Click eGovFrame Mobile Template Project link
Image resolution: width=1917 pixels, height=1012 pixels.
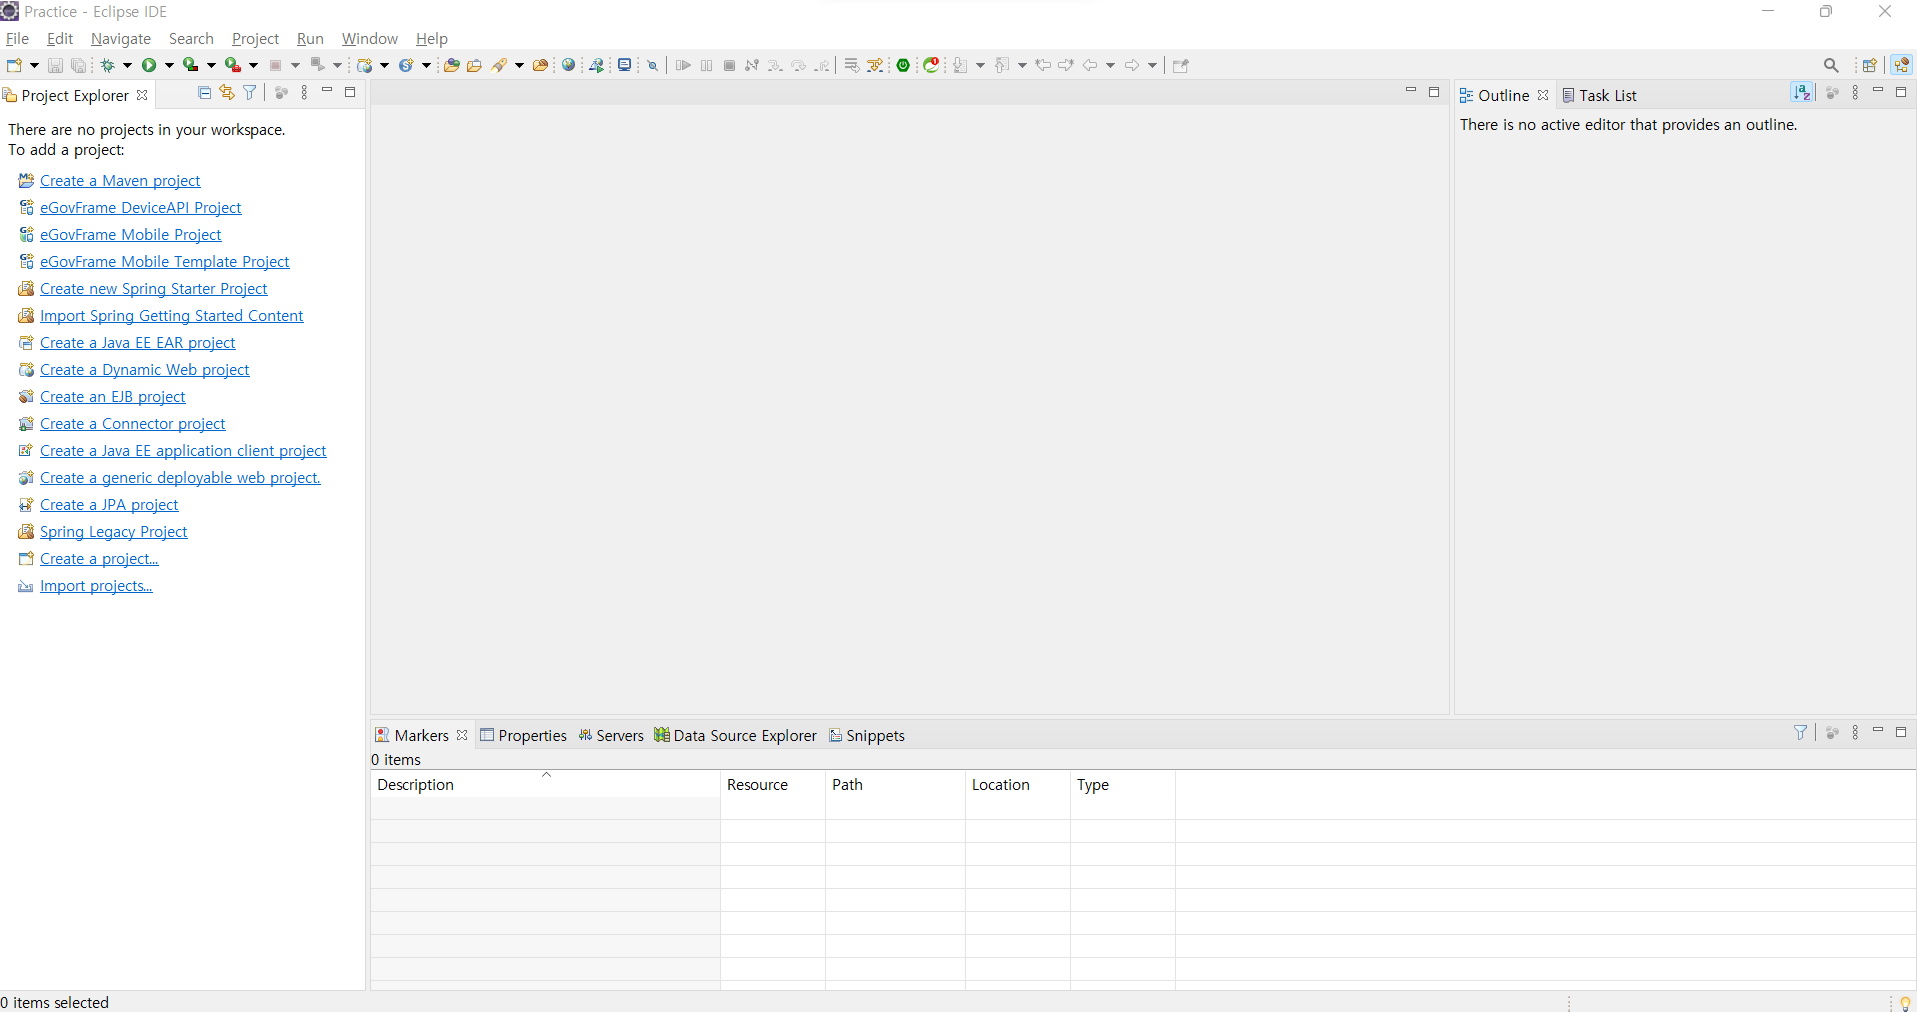point(165,261)
